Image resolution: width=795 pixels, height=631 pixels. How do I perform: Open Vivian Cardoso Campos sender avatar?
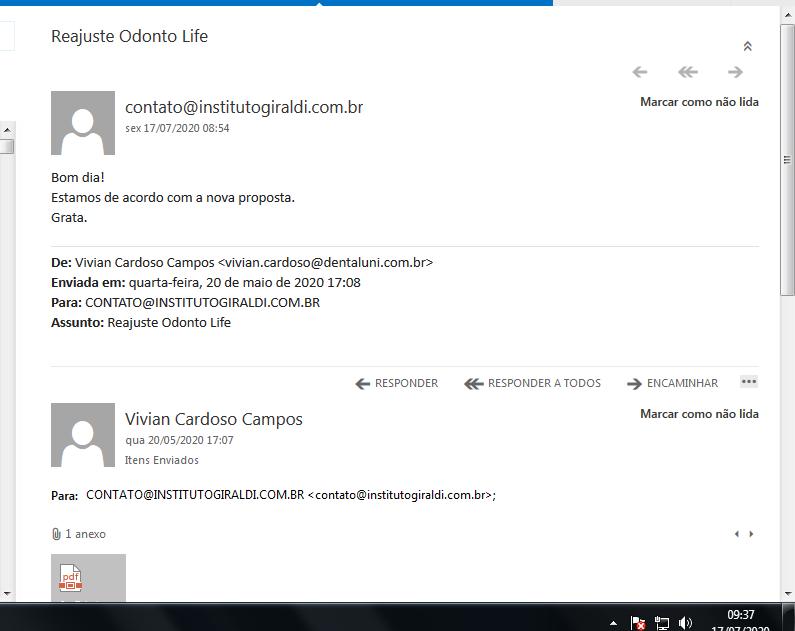click(83, 435)
